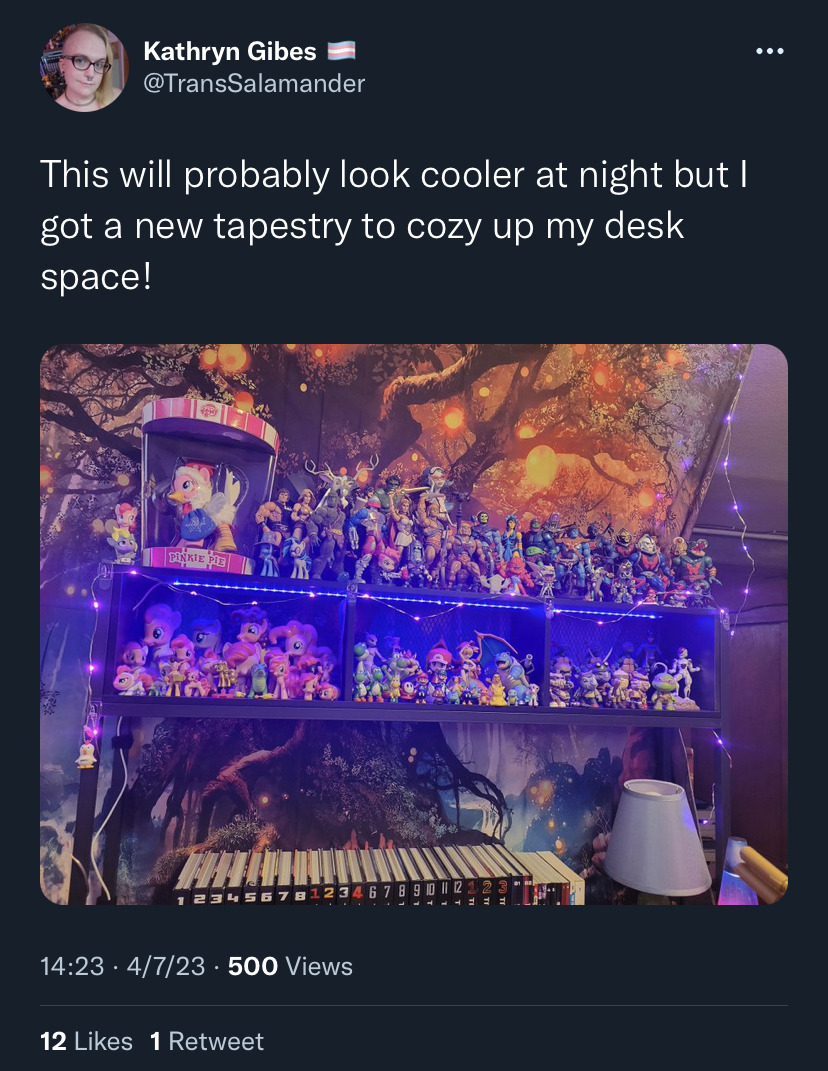Viewport: 828px width, 1071px height.
Task: Open the @TransSalamander handle
Action: point(254,83)
